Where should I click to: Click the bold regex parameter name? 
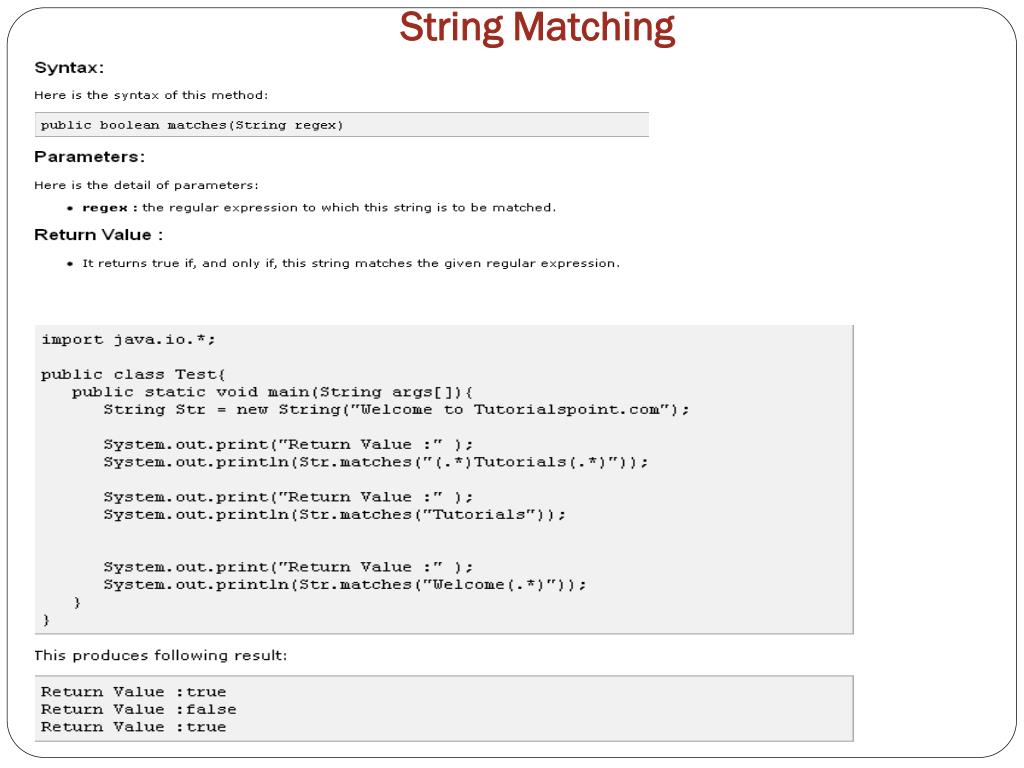104,208
